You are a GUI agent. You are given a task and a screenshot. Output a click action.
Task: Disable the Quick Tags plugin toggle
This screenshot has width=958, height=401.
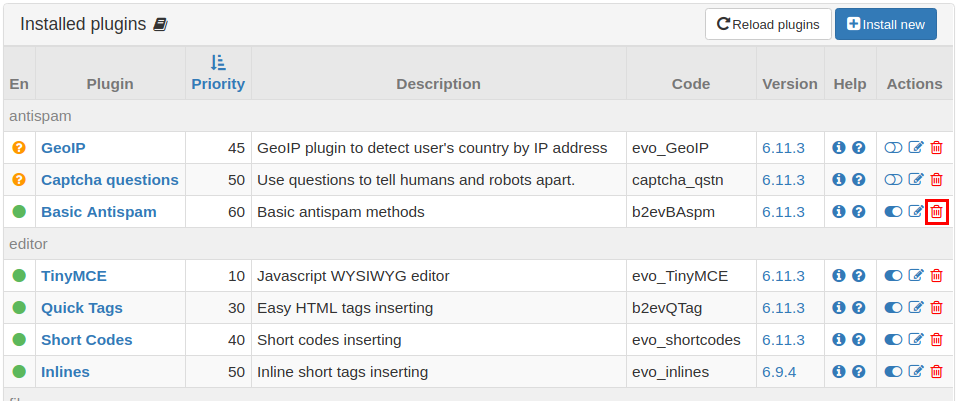pos(893,307)
